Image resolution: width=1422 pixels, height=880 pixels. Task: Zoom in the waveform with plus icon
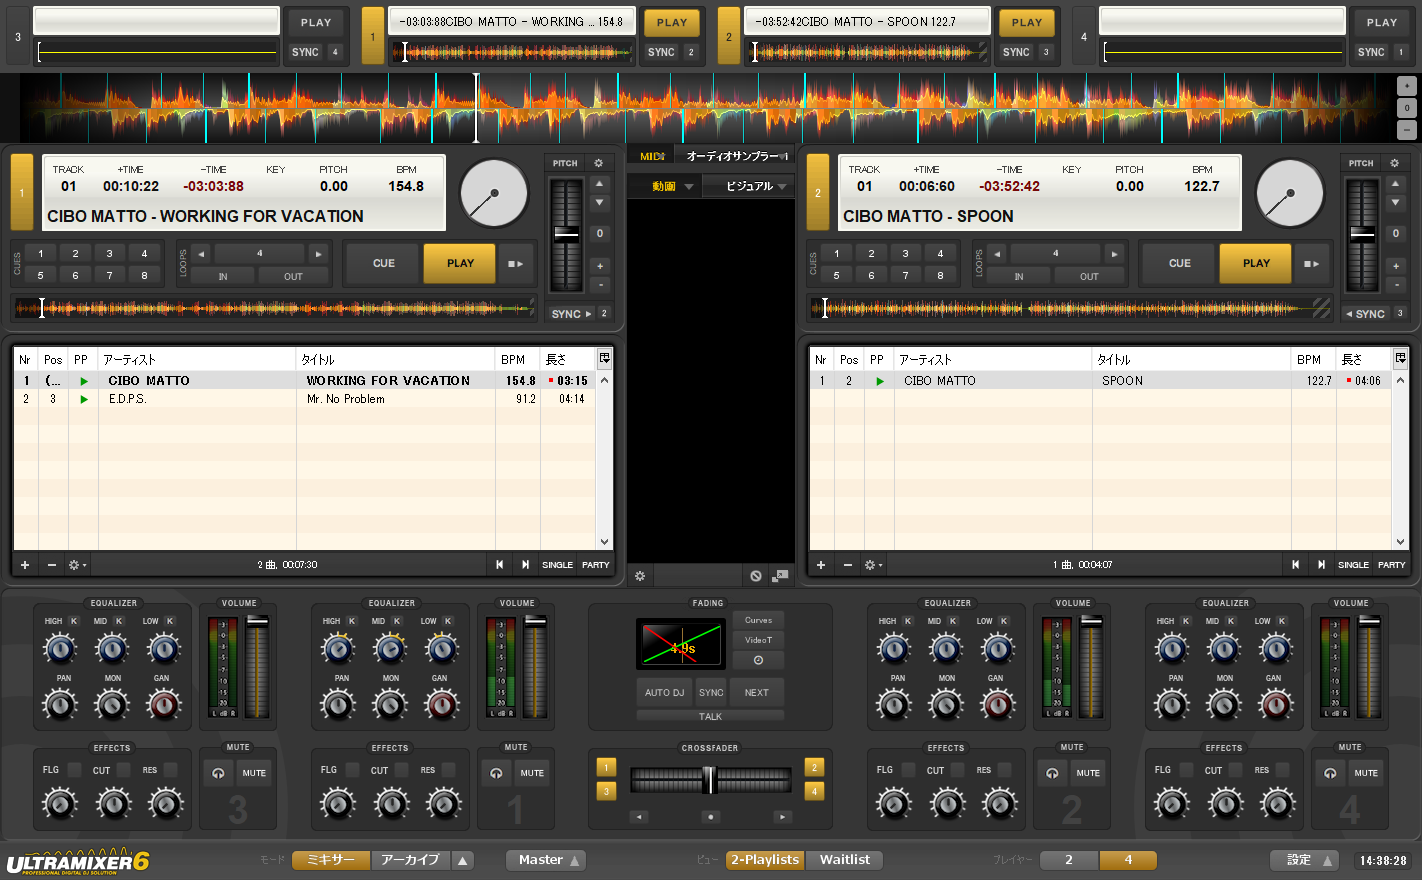tap(1407, 86)
